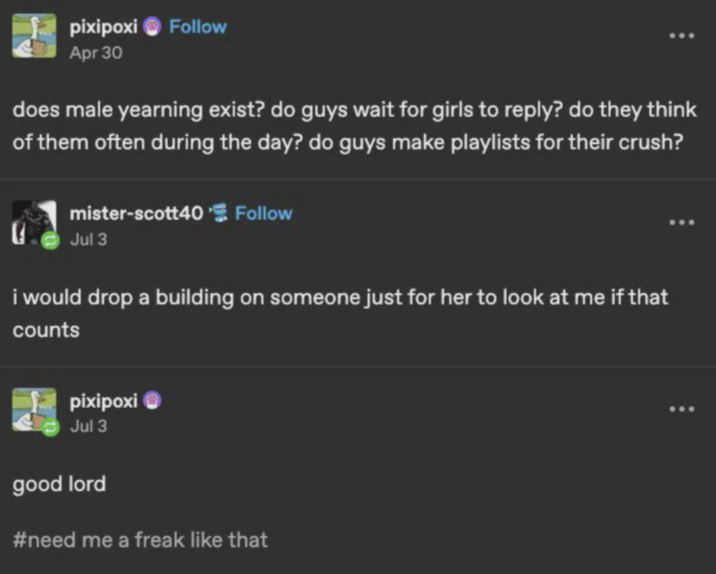Click the purple badge beside top pixipoxi name

152,28
